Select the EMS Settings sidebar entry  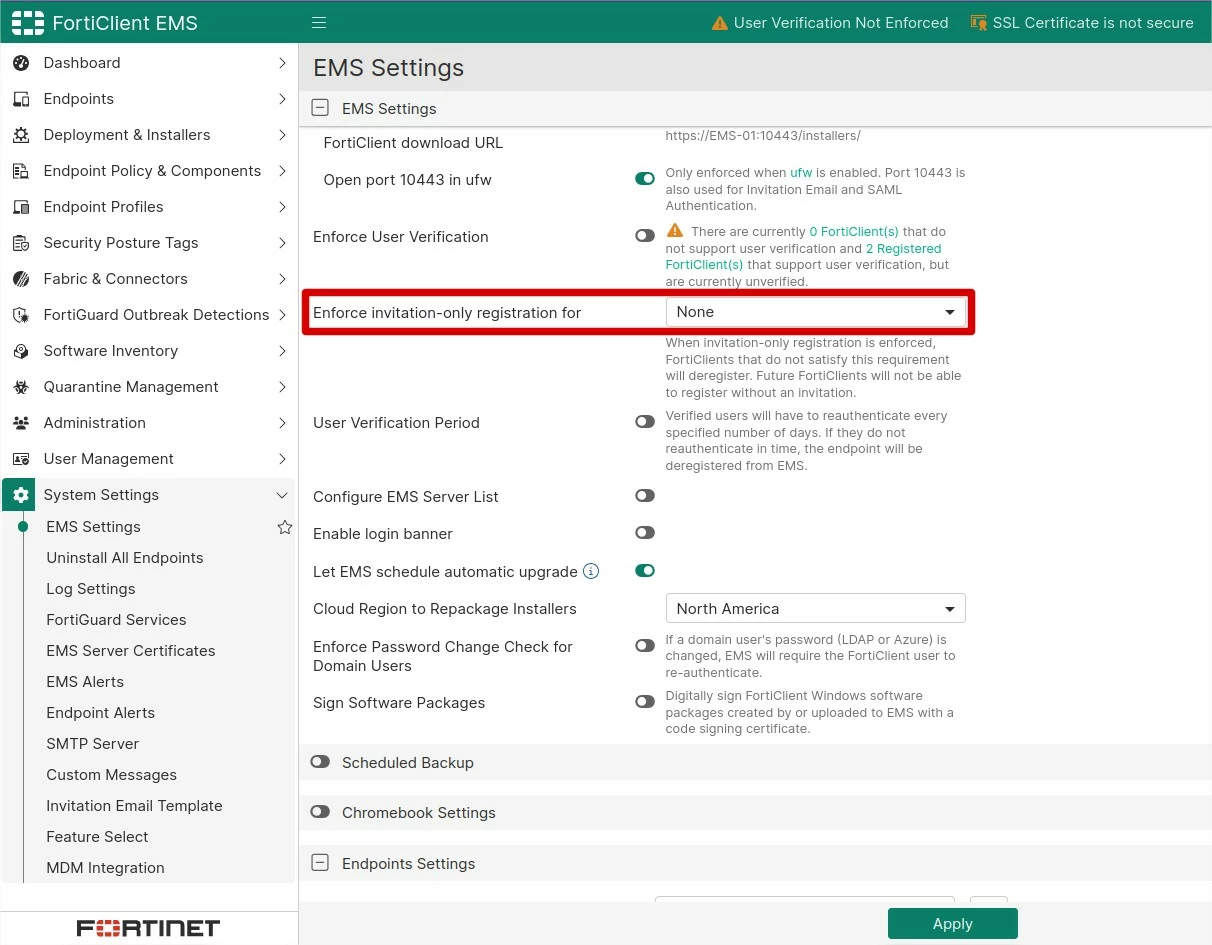pyautogui.click(x=93, y=527)
